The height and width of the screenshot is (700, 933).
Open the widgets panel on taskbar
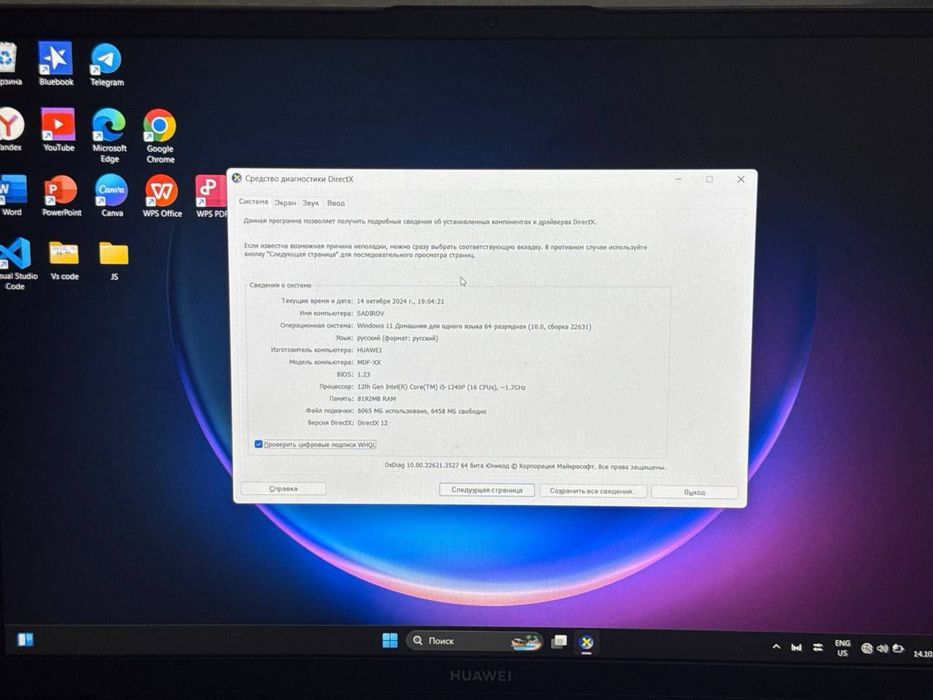pos(26,639)
